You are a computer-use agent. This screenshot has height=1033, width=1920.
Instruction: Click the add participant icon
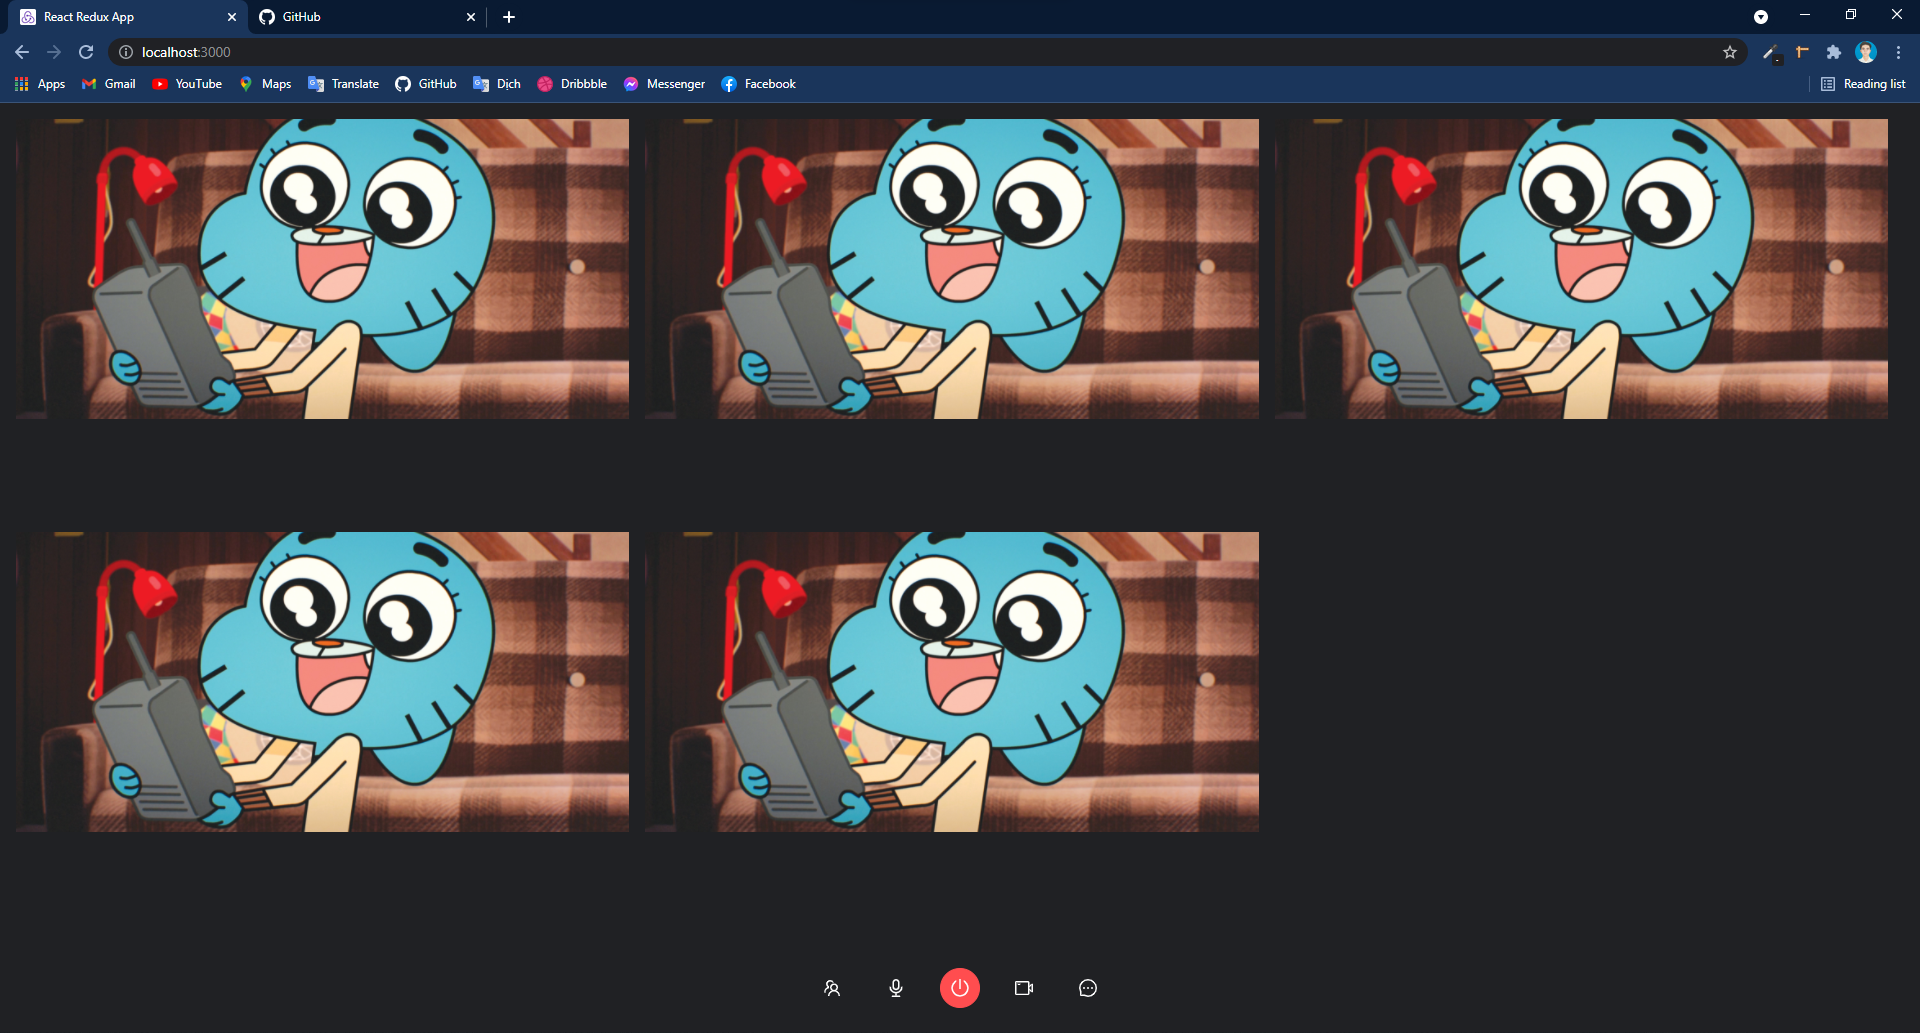click(831, 988)
